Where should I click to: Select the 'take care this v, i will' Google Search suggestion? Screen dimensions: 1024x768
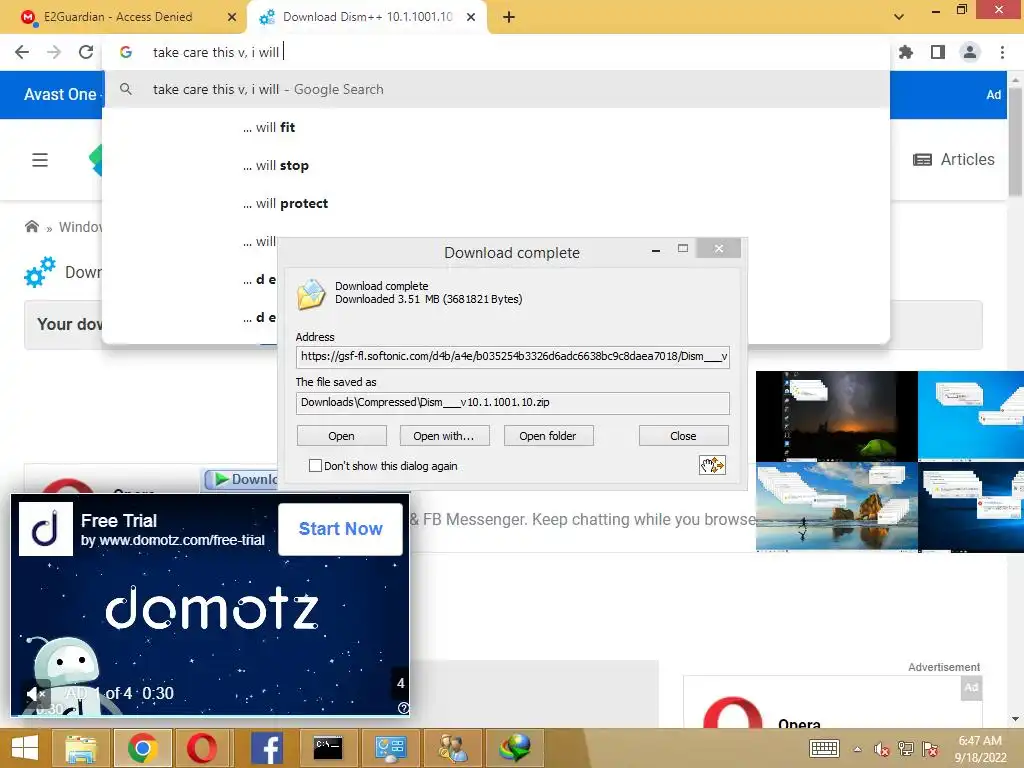[496, 89]
